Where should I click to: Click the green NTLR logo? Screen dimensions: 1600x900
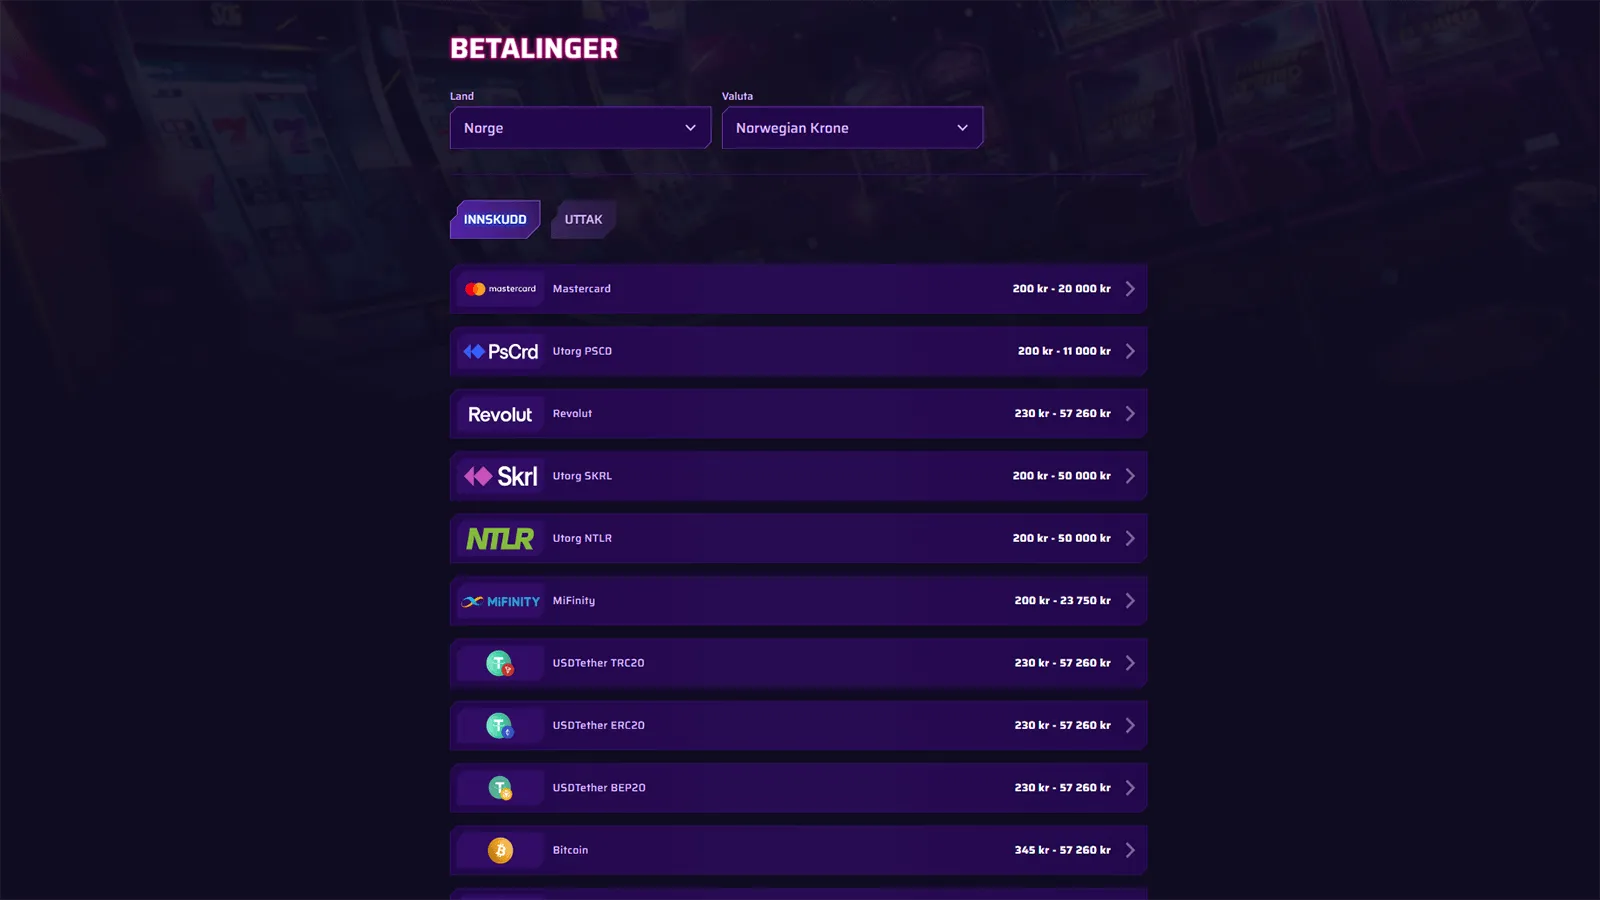coord(500,539)
